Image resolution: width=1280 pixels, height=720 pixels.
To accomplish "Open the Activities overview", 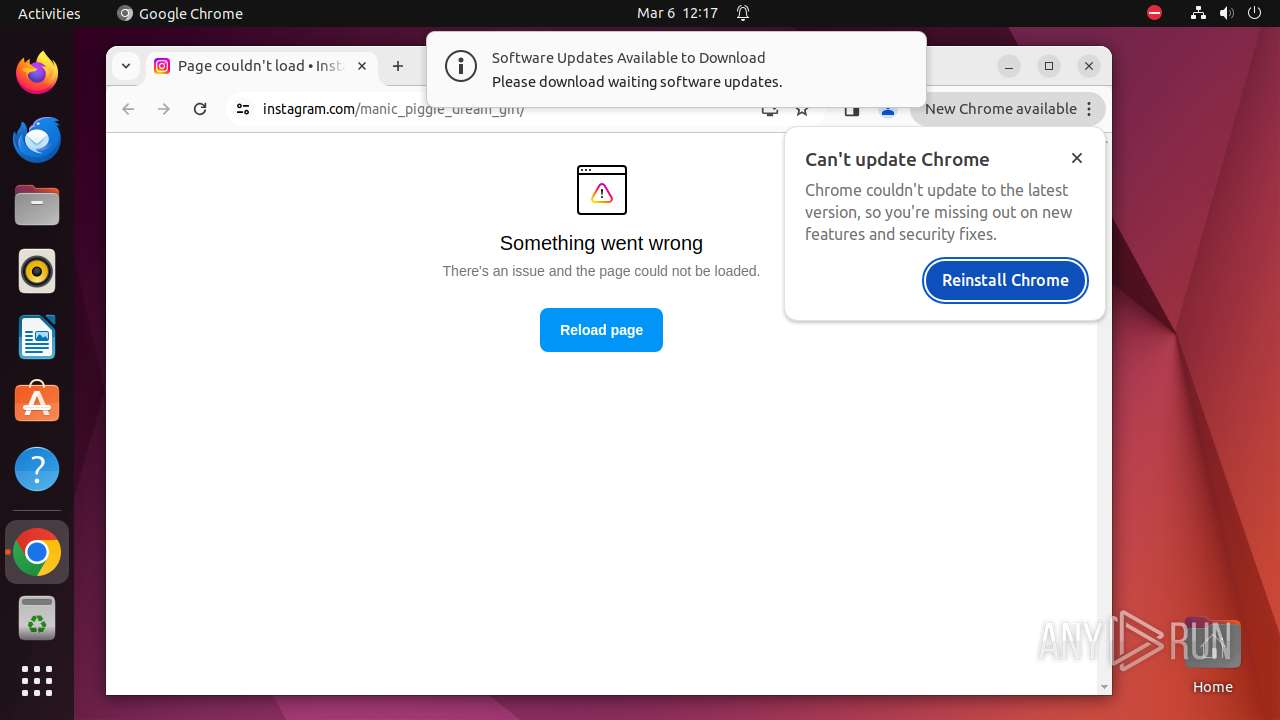I will [x=49, y=13].
